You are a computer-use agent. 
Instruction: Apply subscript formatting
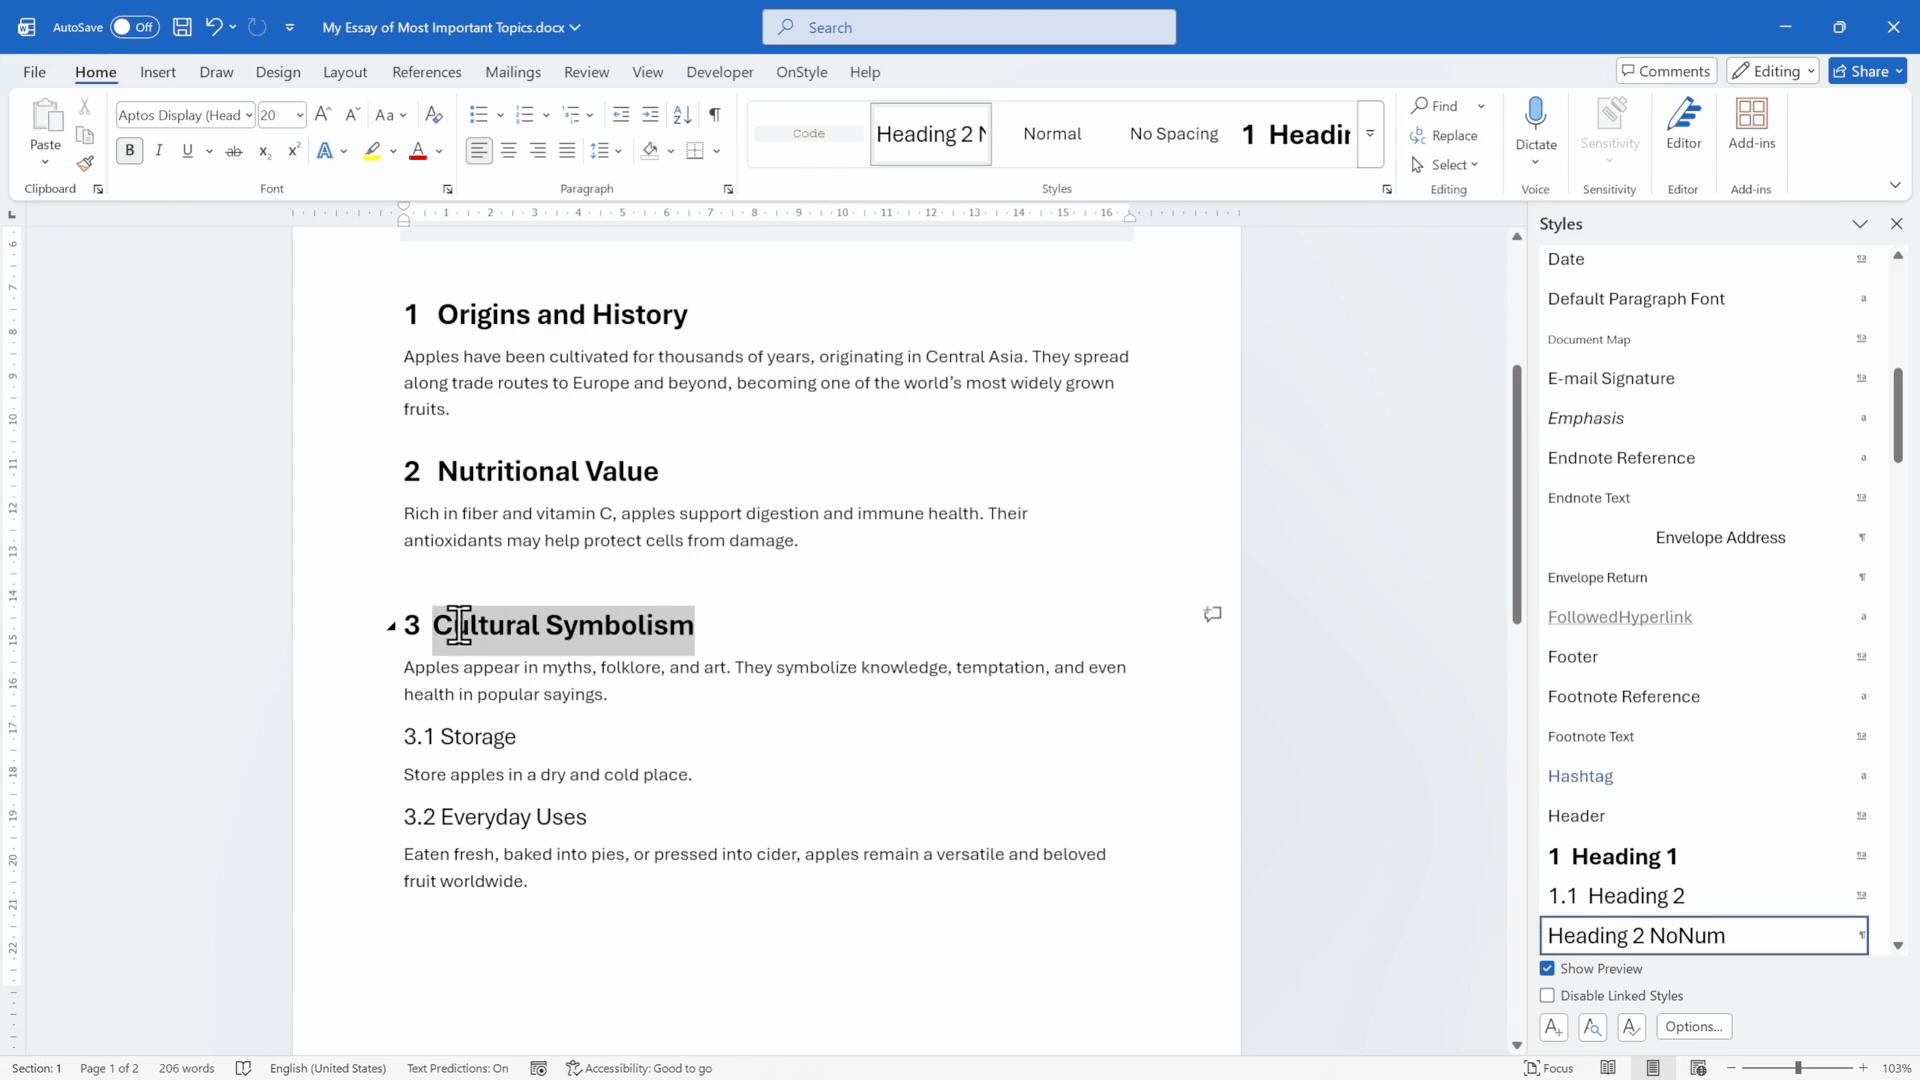[264, 151]
